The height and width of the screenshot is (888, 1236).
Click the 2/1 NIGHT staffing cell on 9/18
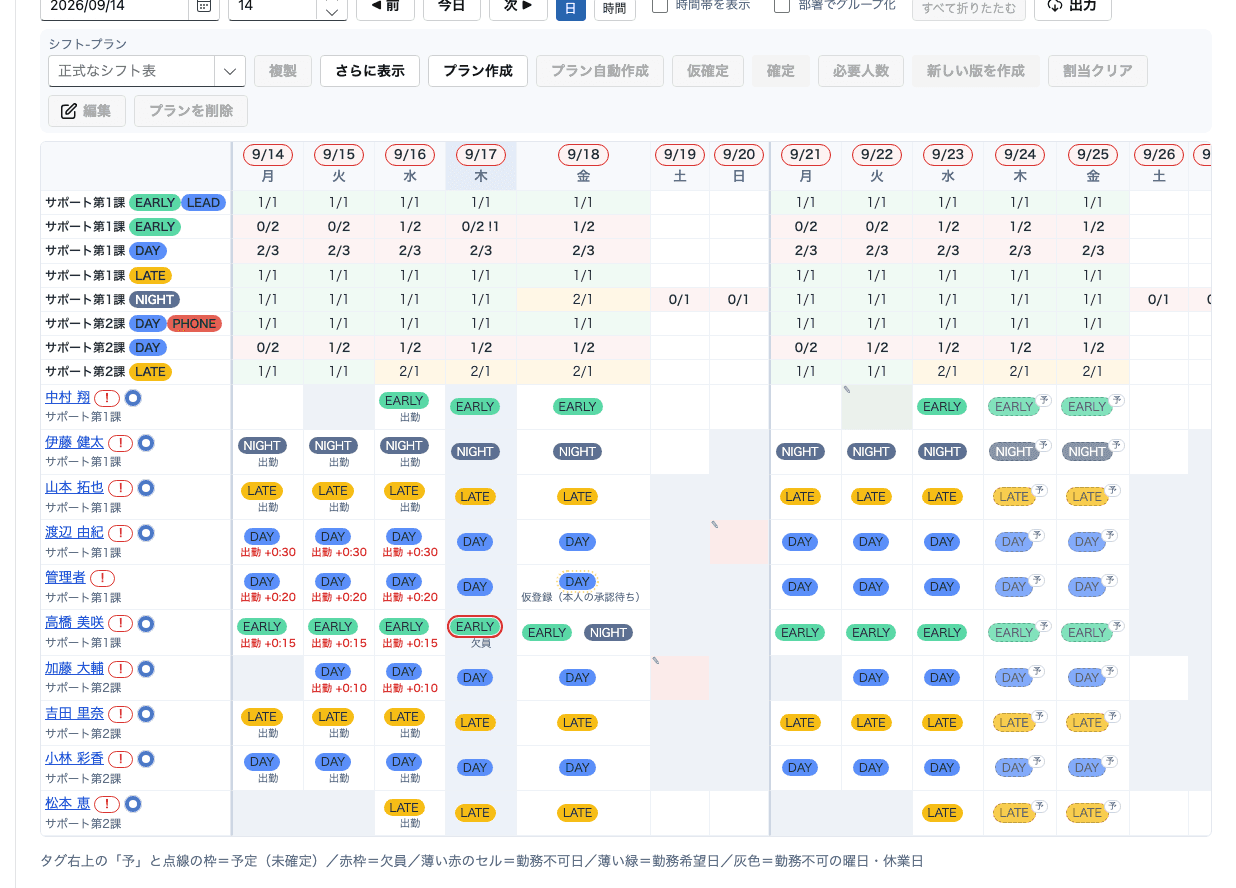[584, 299]
